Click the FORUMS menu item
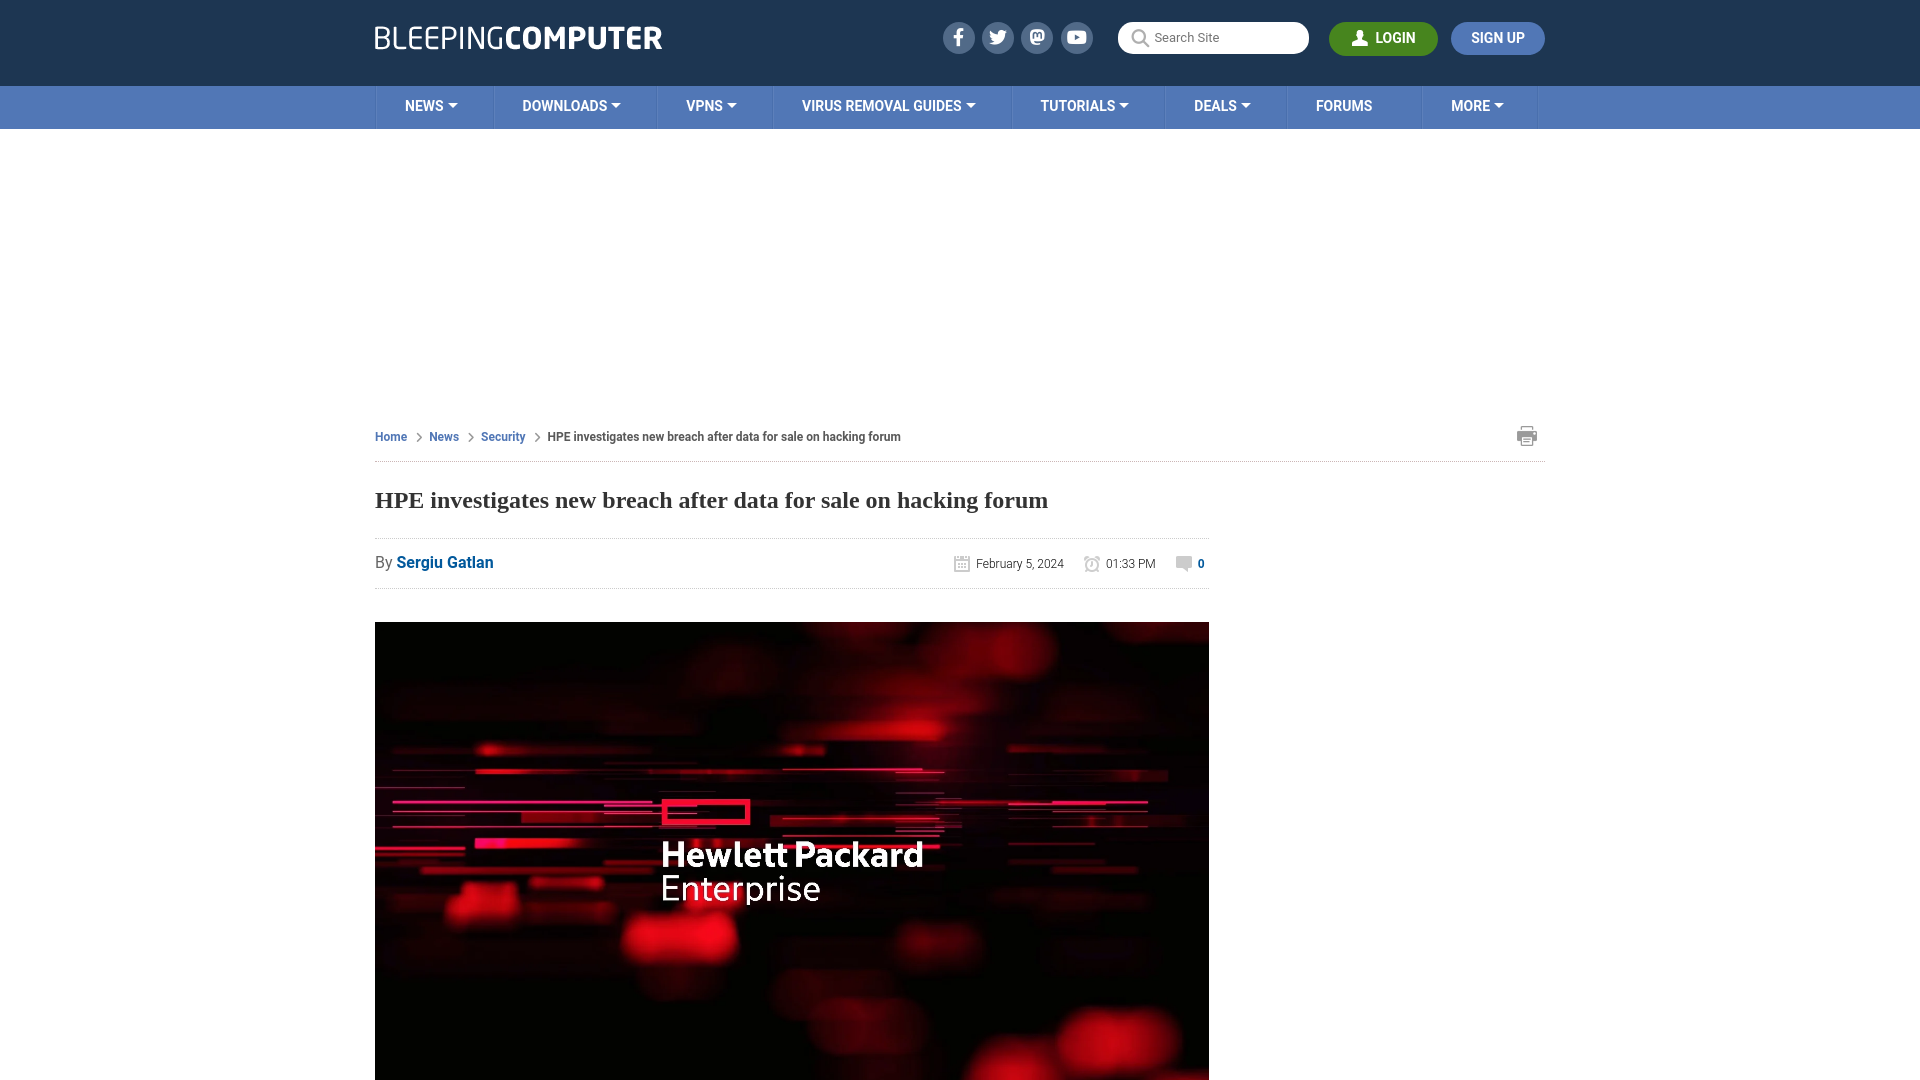The height and width of the screenshot is (1080, 1920). pos(1344,105)
